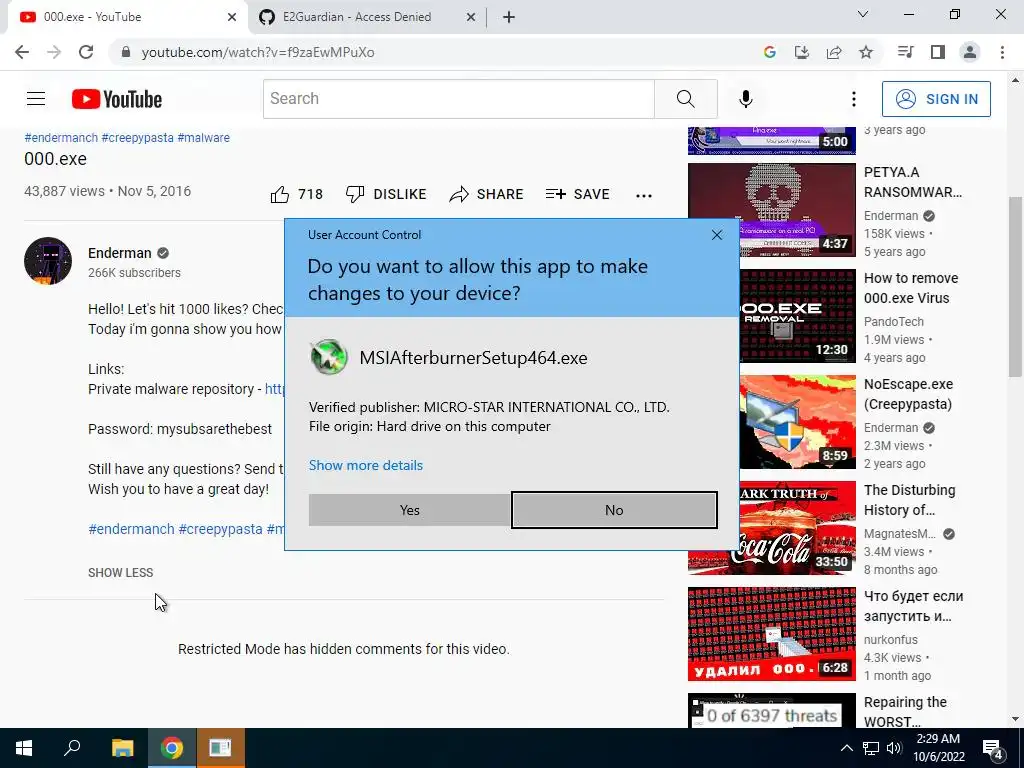The height and width of the screenshot is (768, 1024).
Task: Click SHARE under the video
Action: pyautogui.click(x=487, y=194)
